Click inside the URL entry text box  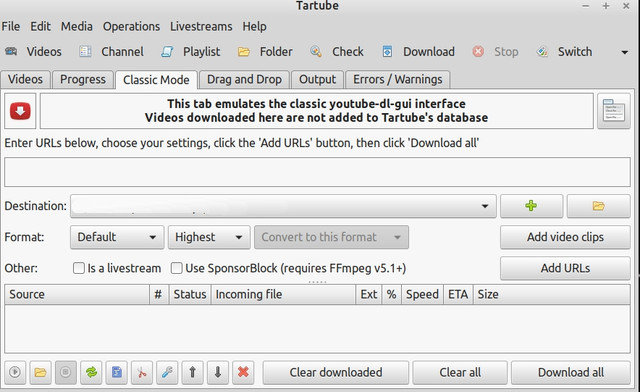click(317, 172)
